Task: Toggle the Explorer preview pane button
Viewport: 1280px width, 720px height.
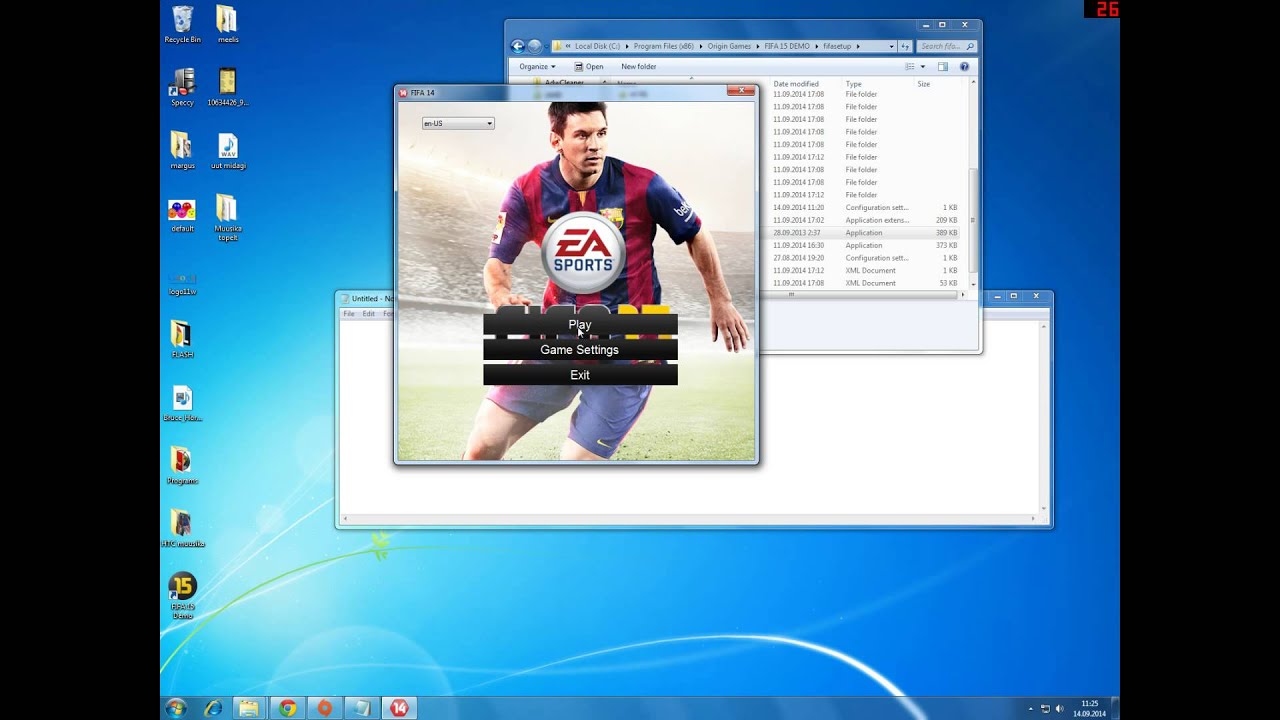Action: pyautogui.click(x=942, y=67)
